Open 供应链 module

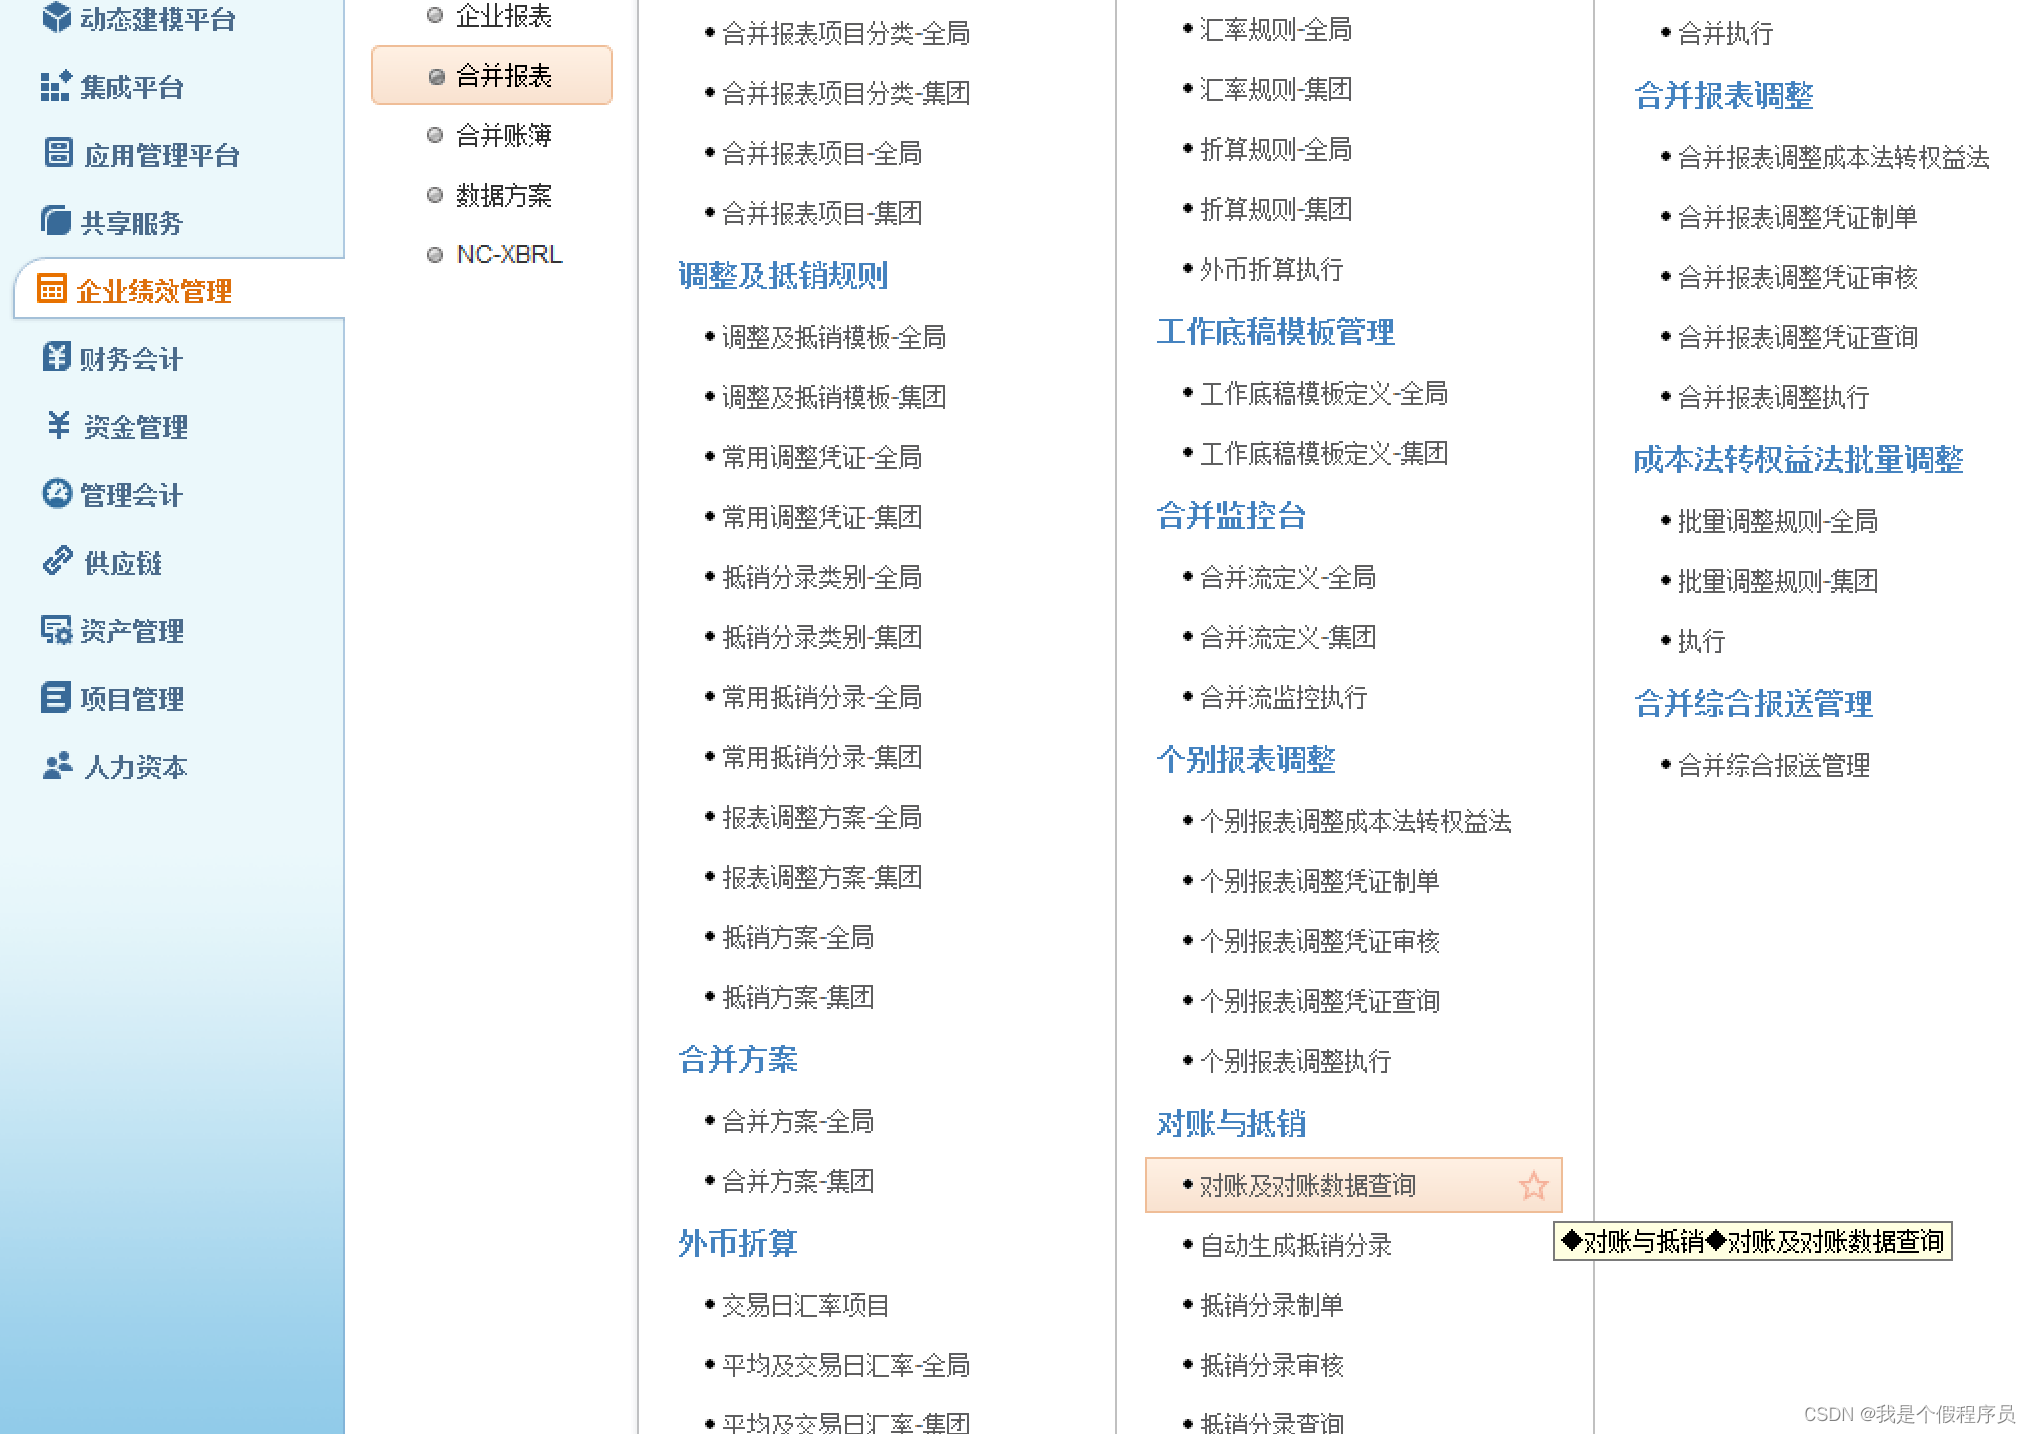[123, 563]
